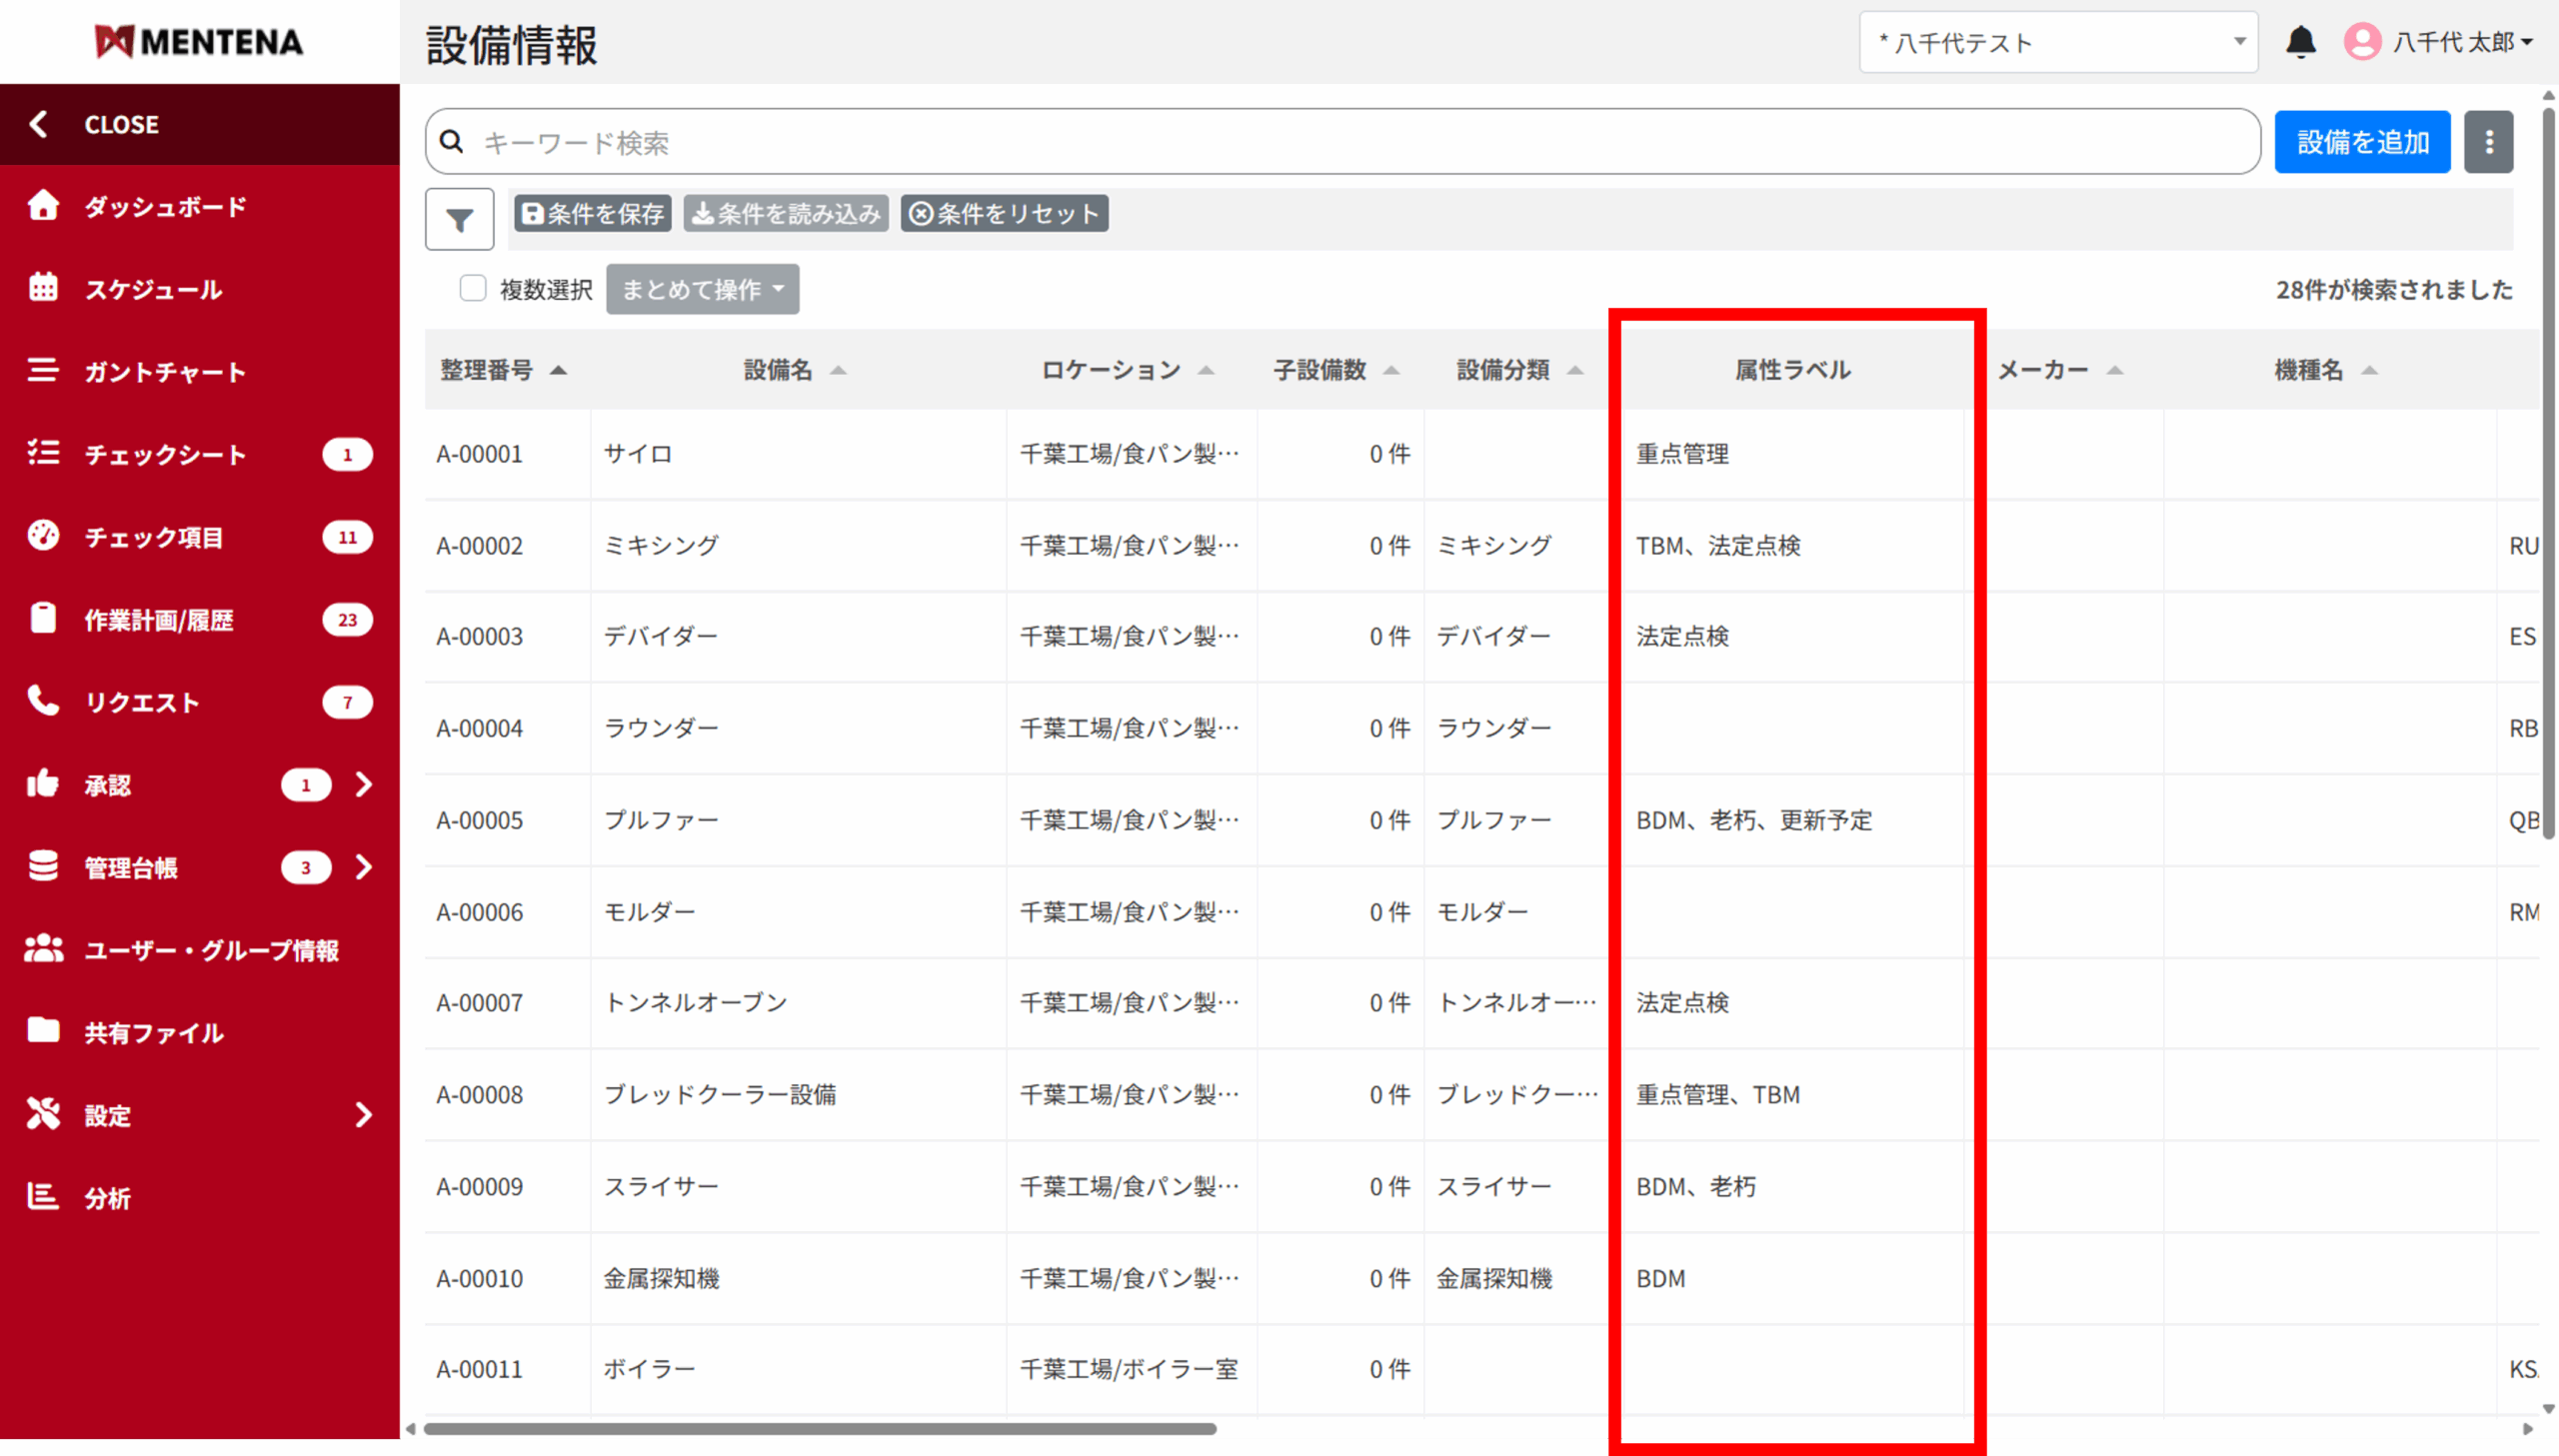Open ダッシュボード from the sidebar
This screenshot has width=2559, height=1456.
(x=165, y=207)
